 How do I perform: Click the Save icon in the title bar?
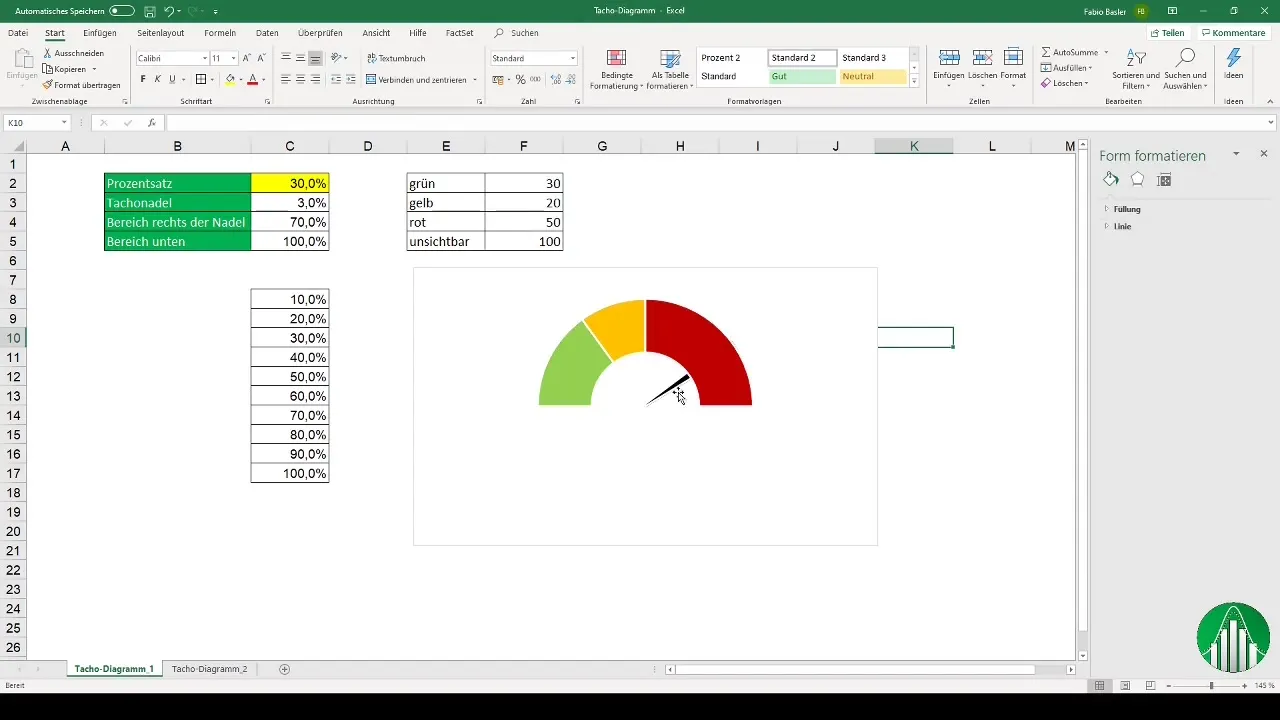[x=149, y=10]
